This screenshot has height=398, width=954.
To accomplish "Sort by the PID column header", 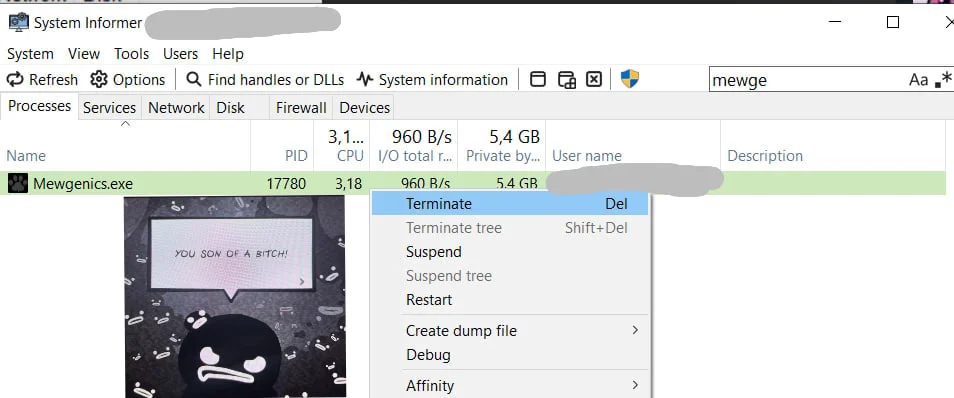I will point(282,146).
